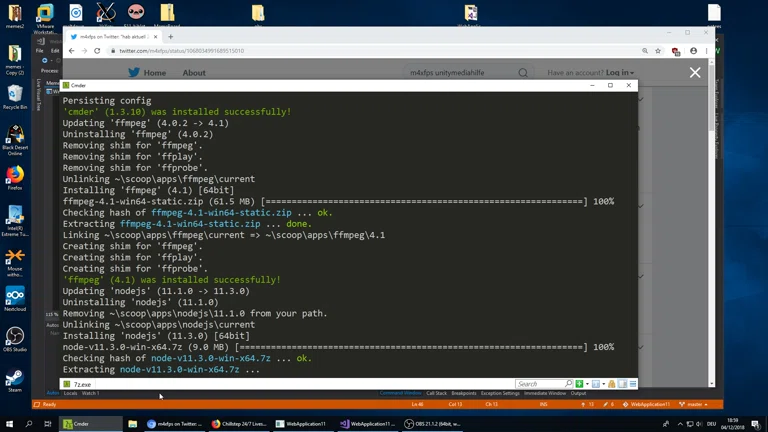Click the master branch indicator in VS status bar
768x432 pixels.
[693, 405]
